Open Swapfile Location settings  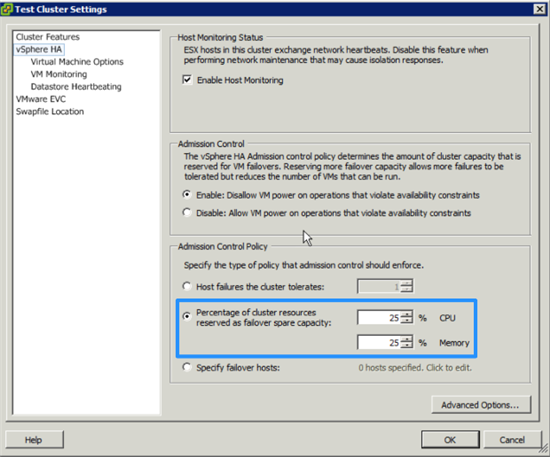(x=50, y=112)
